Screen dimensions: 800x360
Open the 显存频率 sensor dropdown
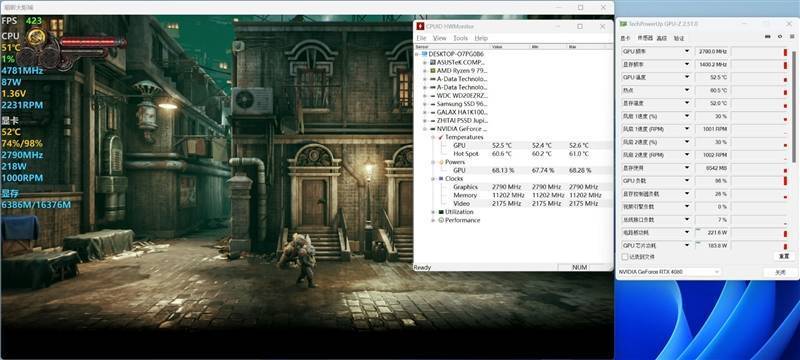[687, 65]
